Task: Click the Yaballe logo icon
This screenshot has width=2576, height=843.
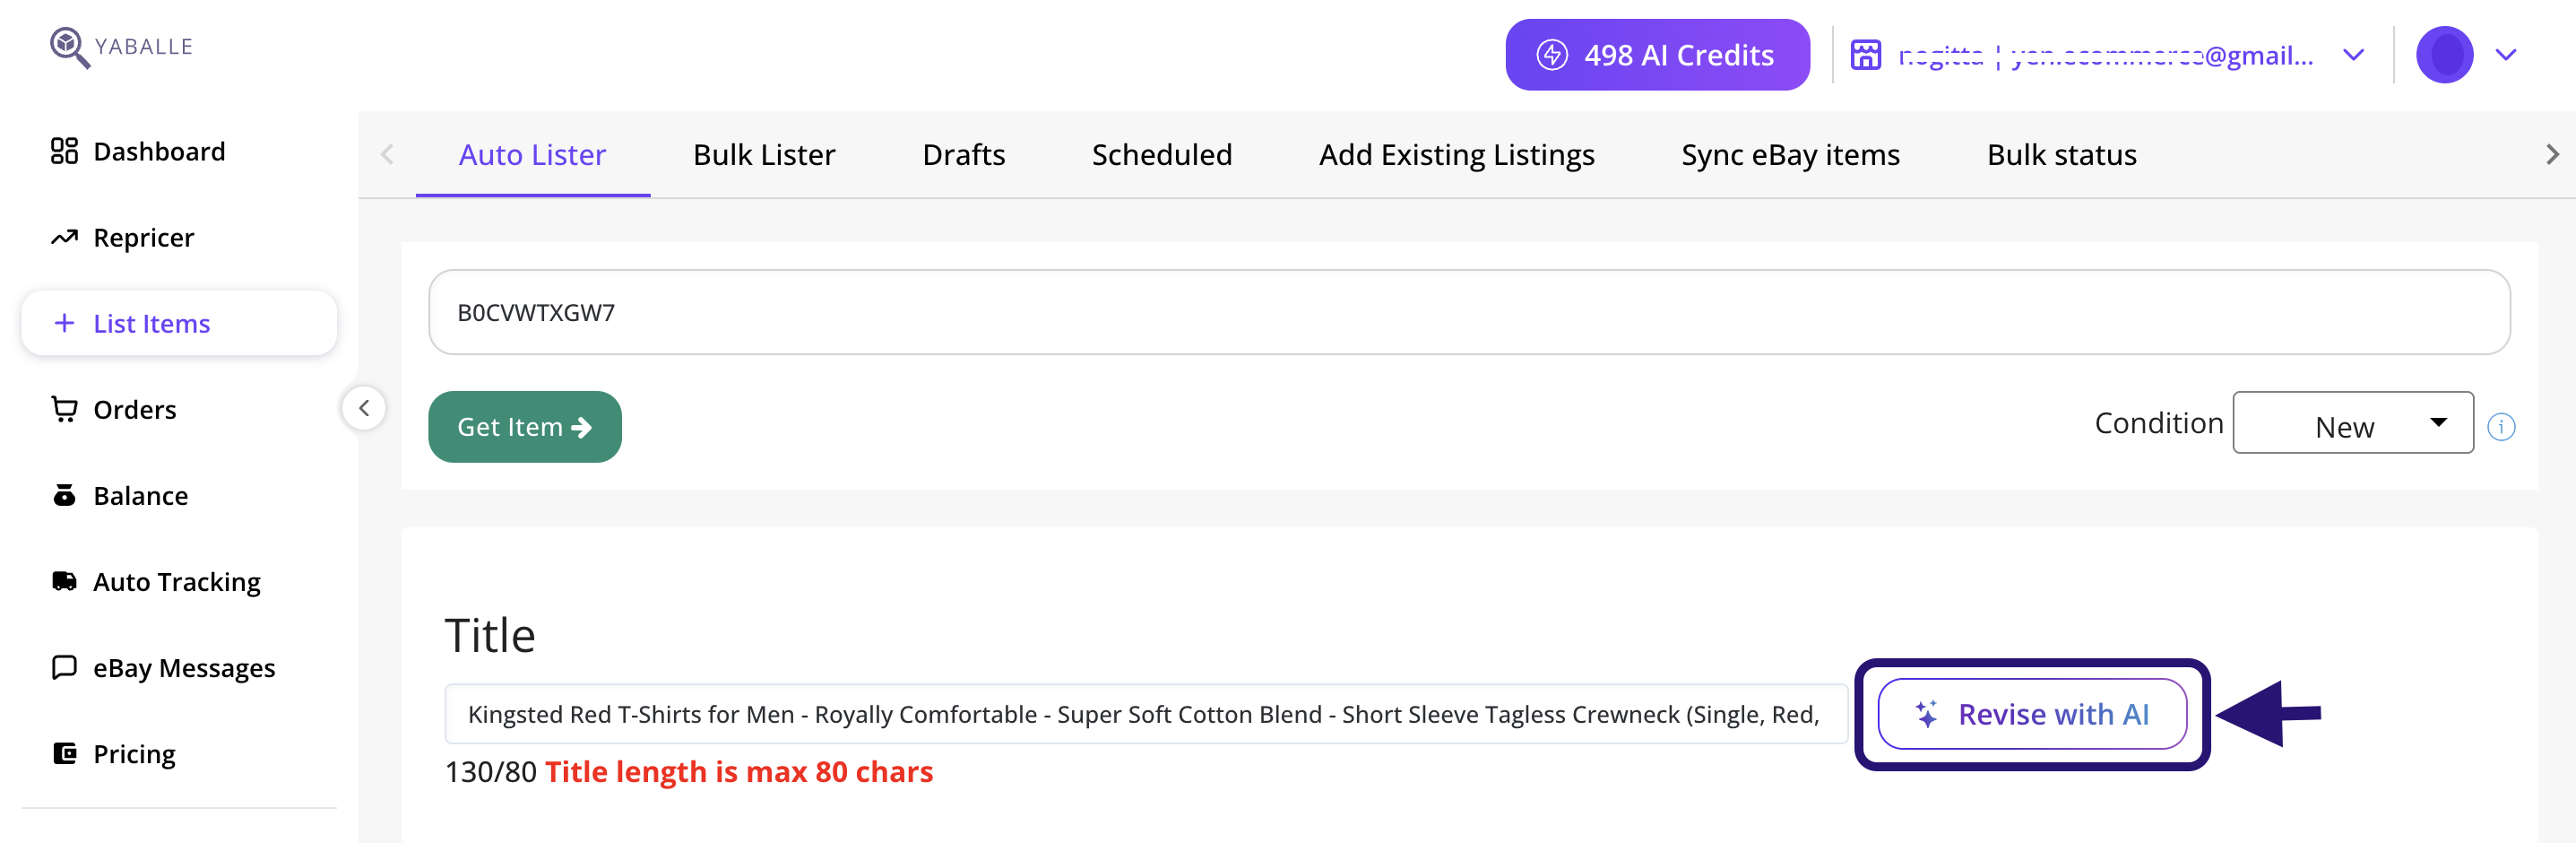Action: (69, 47)
